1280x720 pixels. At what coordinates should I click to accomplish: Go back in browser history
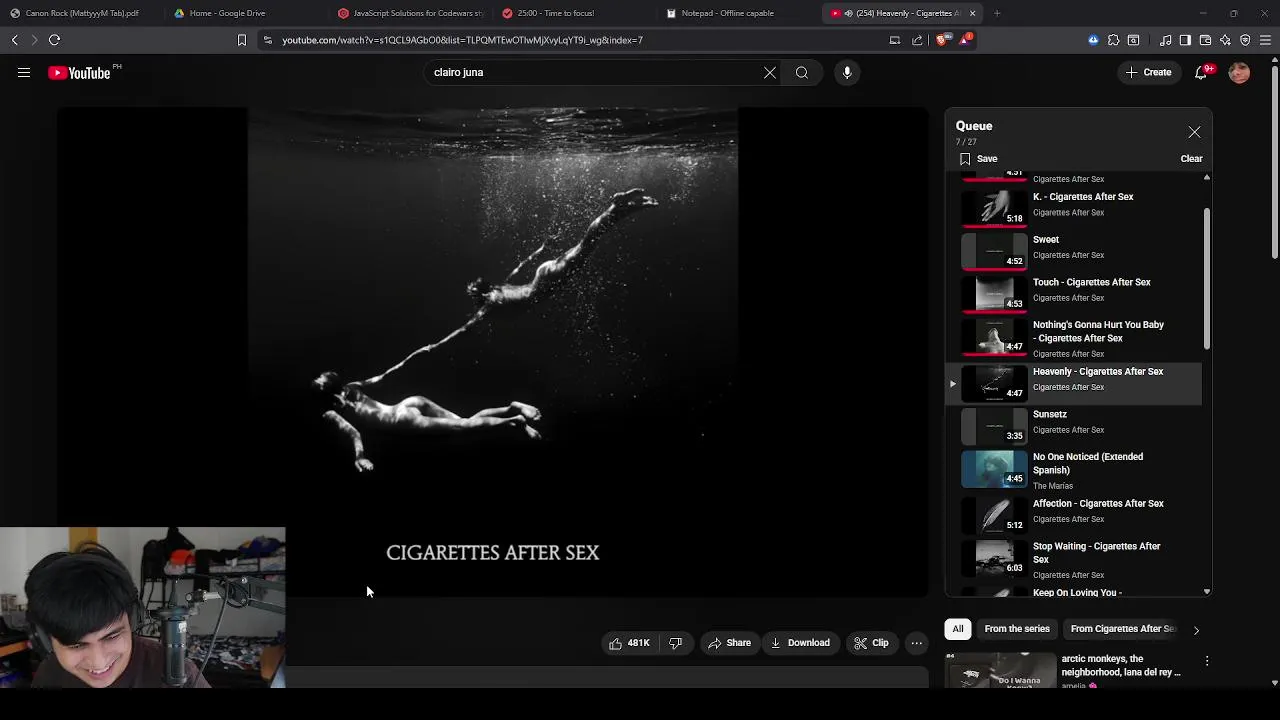tap(14, 40)
